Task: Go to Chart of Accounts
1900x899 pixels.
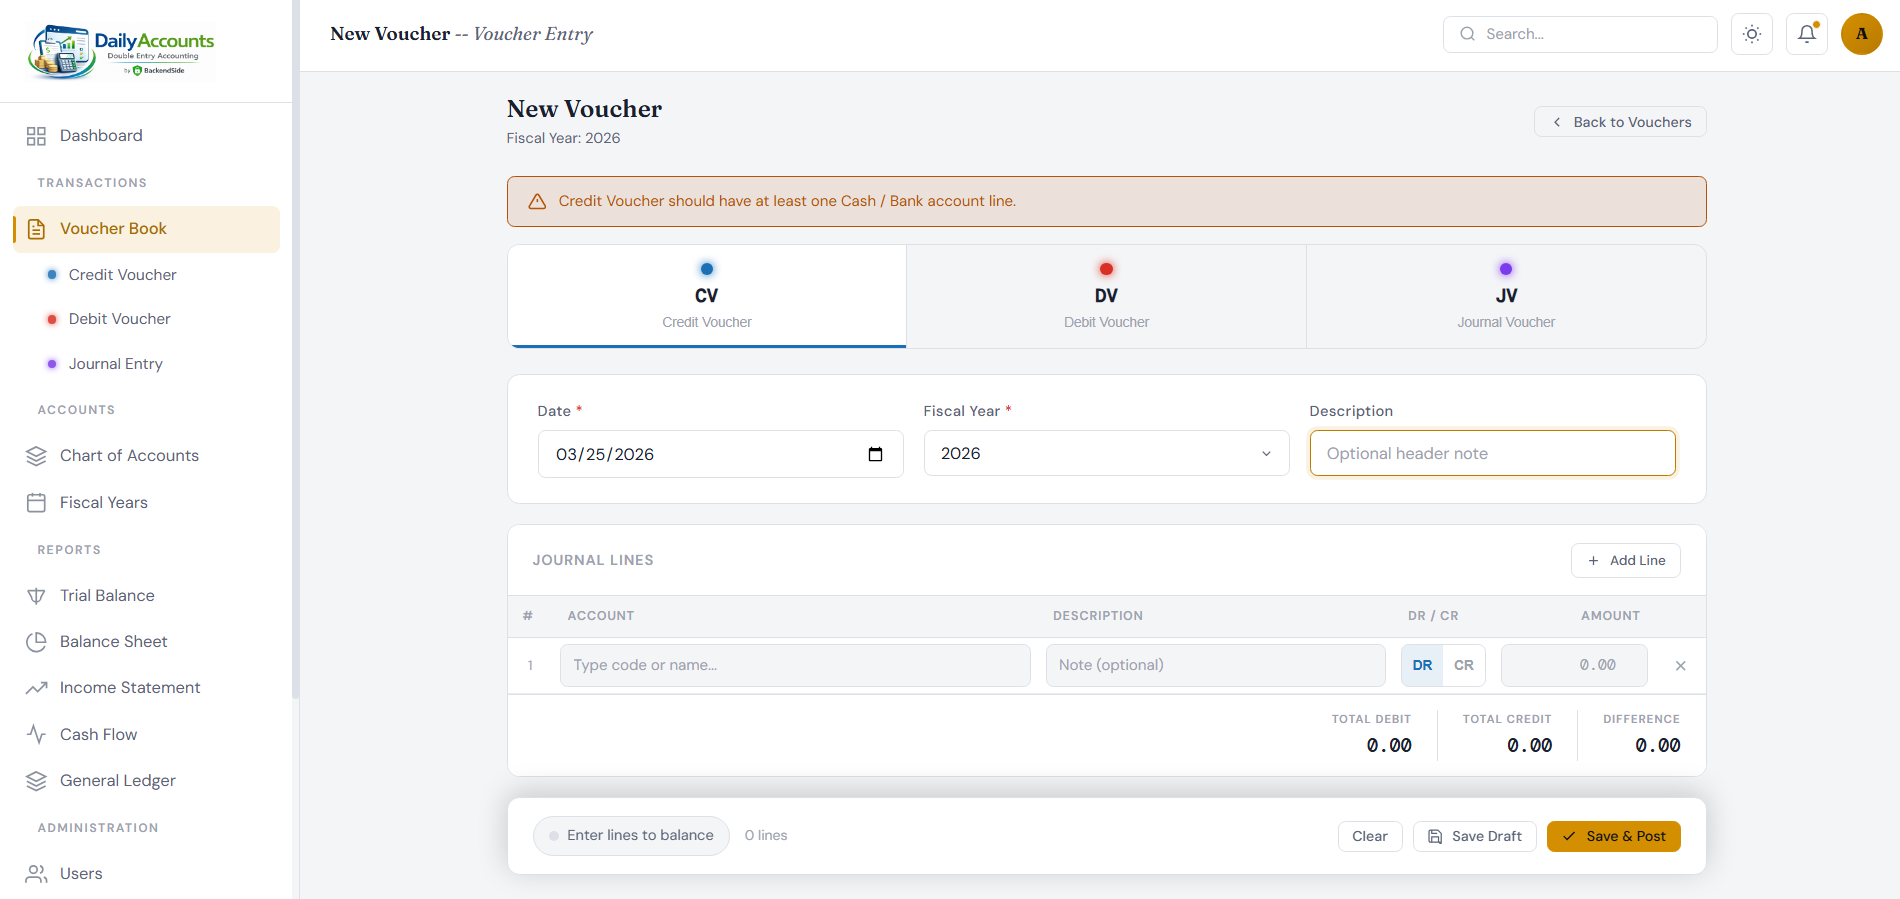Action: pyautogui.click(x=129, y=456)
